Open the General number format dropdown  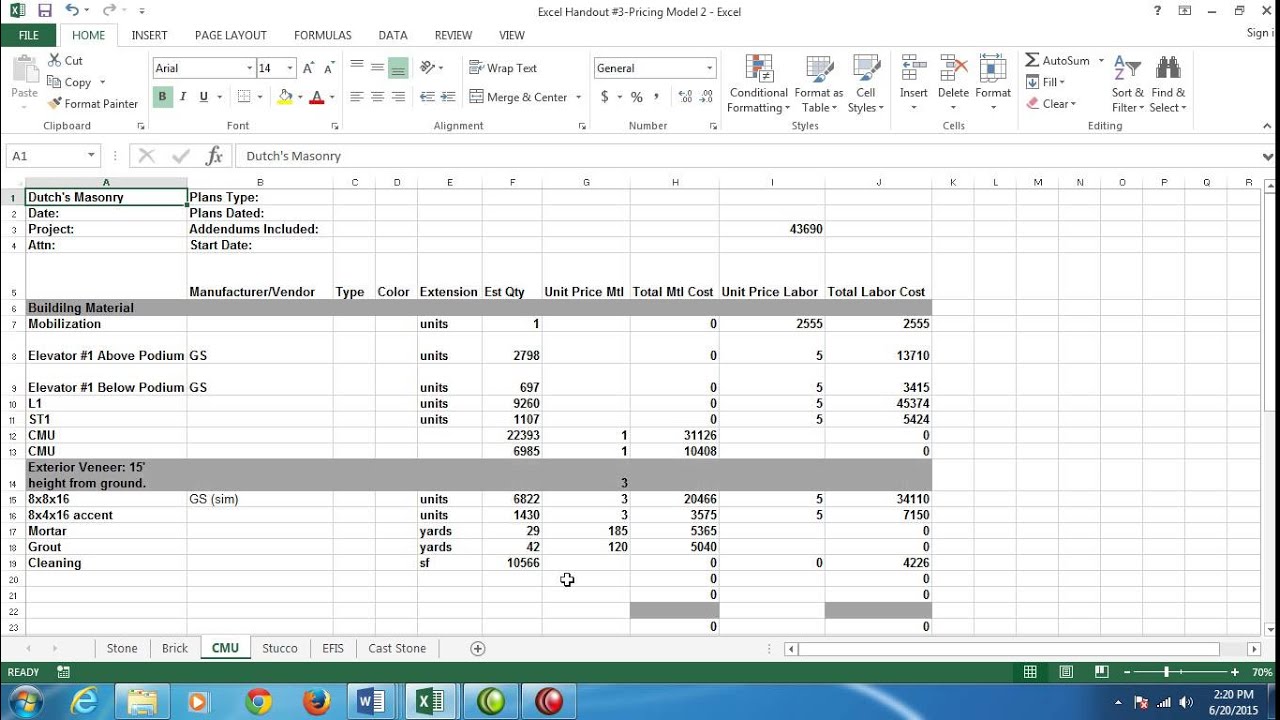pyautogui.click(x=710, y=68)
